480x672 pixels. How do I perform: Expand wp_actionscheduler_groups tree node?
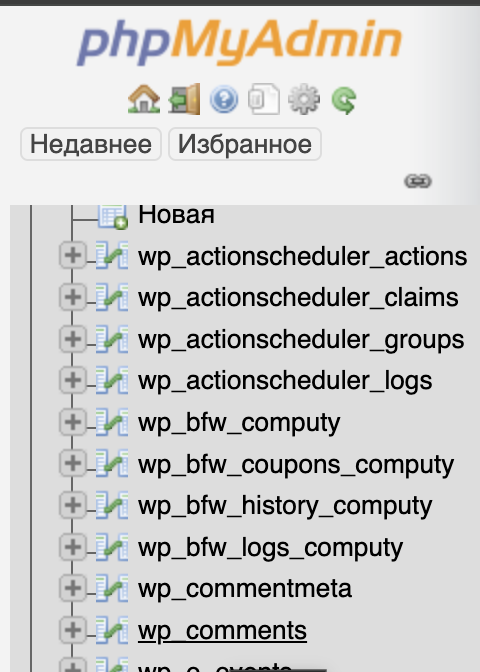click(x=73, y=339)
